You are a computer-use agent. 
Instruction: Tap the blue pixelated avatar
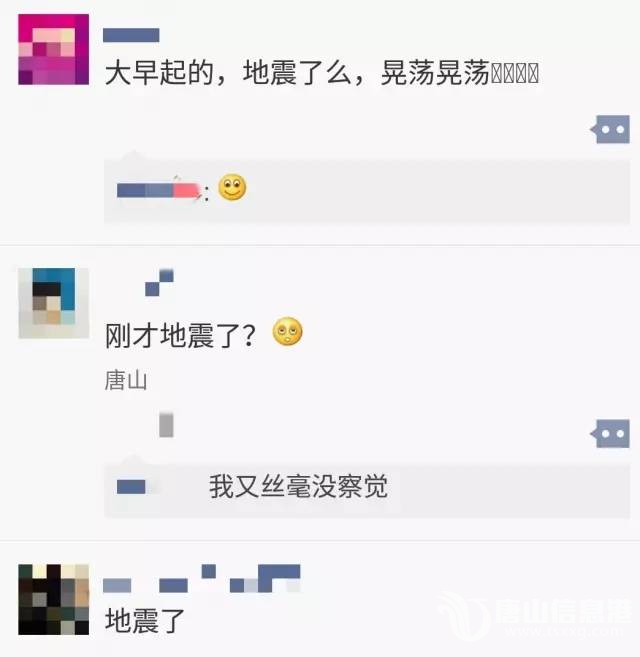(x=54, y=303)
